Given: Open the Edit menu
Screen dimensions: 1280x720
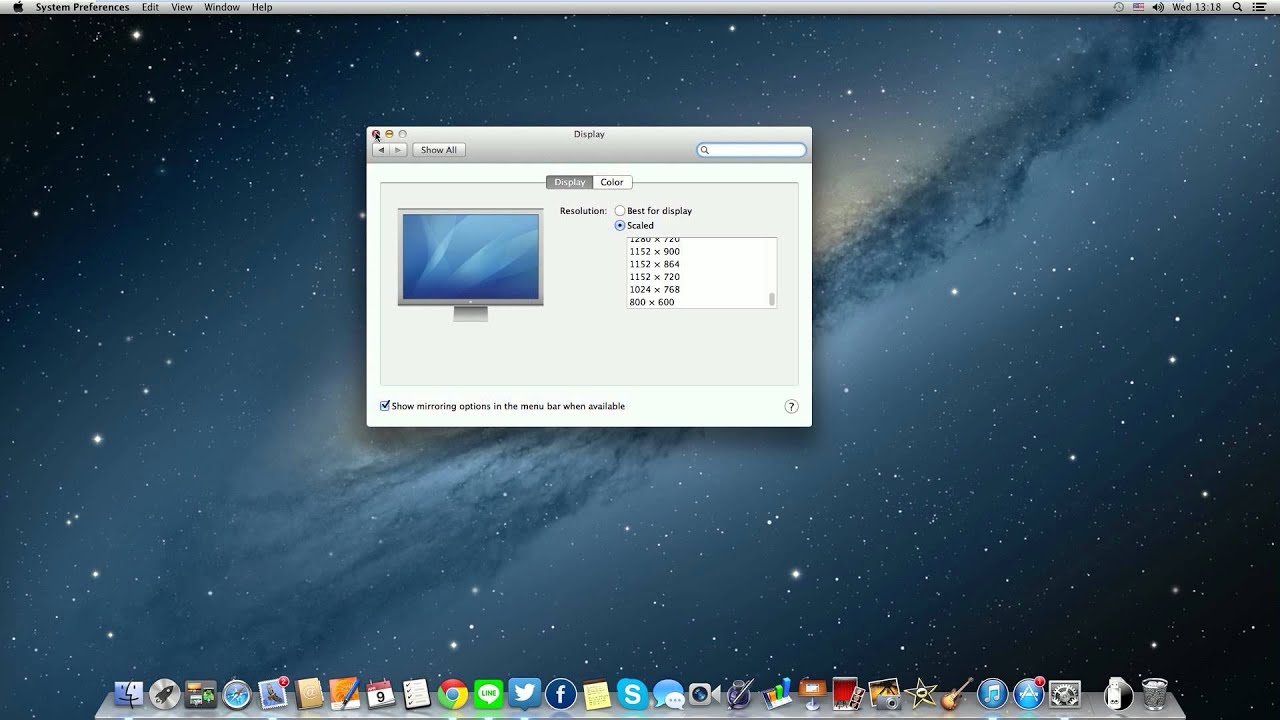Looking at the screenshot, I should (150, 7).
